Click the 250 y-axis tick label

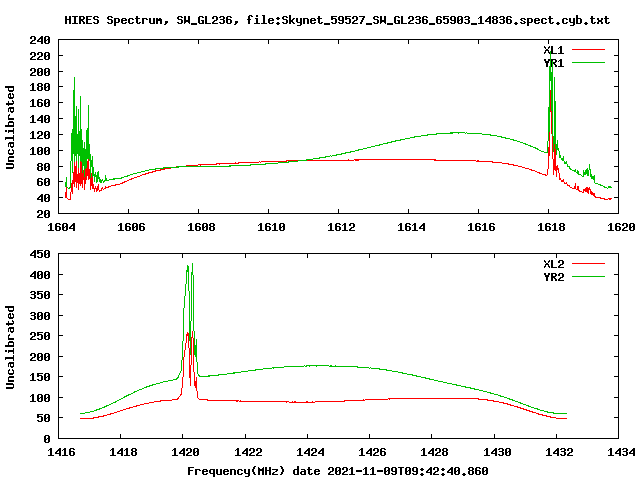point(40,336)
